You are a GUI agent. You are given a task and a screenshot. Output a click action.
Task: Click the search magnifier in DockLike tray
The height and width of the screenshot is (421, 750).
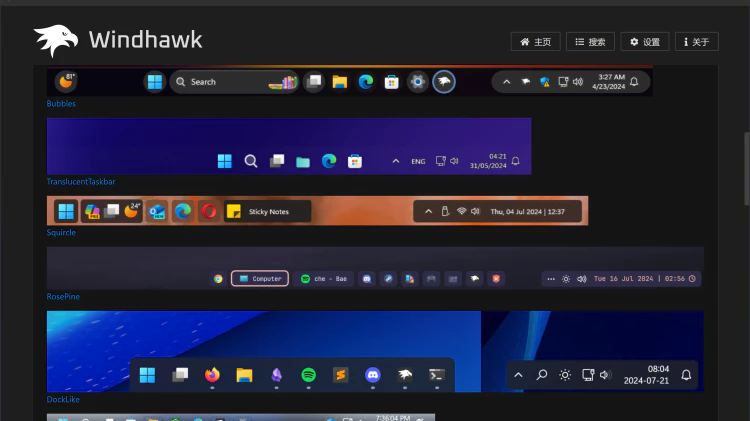click(541, 375)
